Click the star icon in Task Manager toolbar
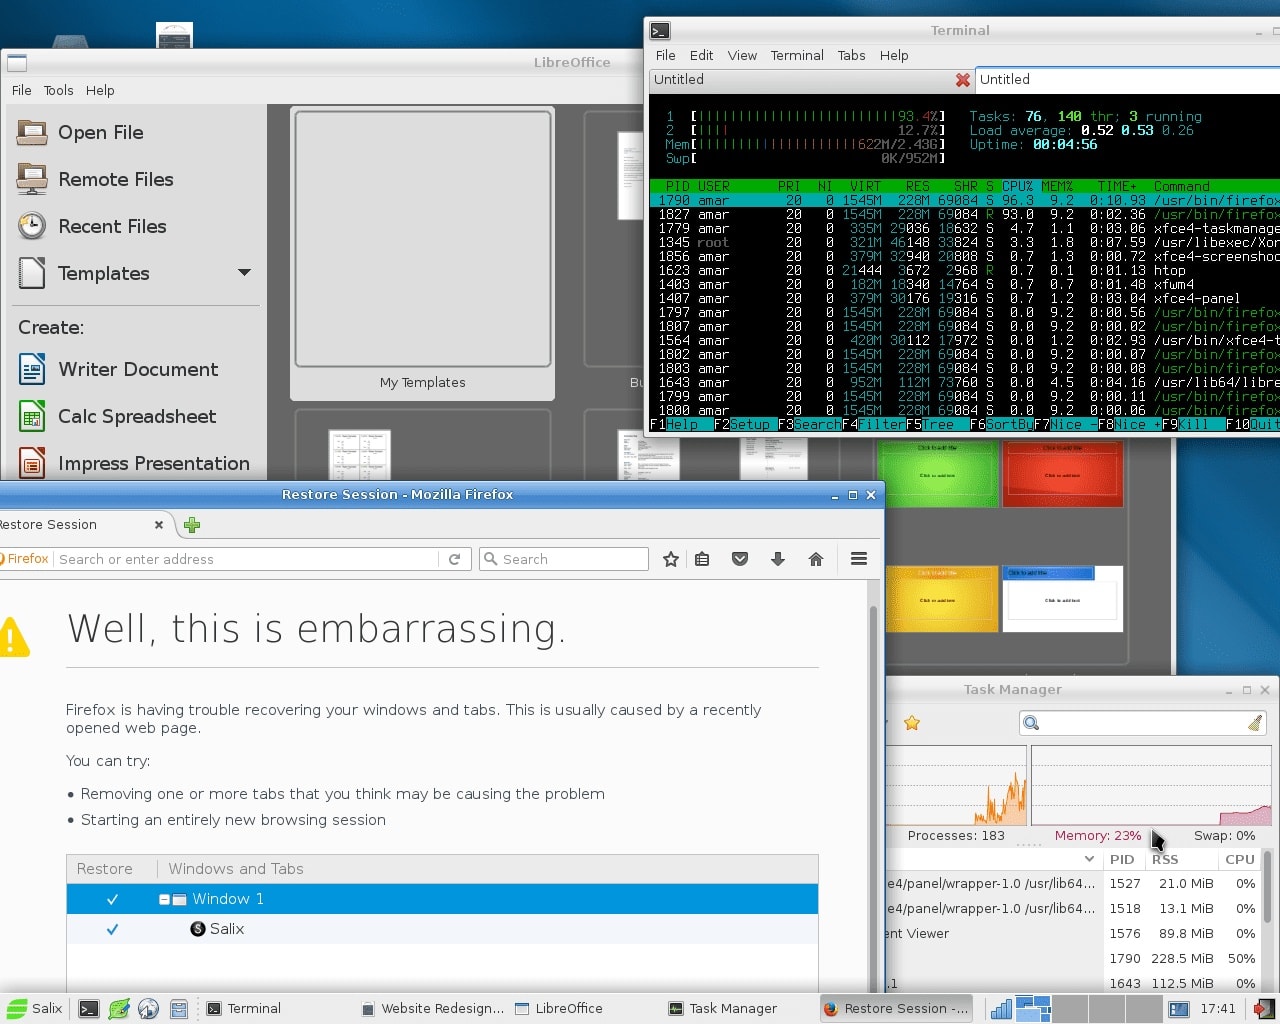The image size is (1280, 1024). [x=912, y=723]
